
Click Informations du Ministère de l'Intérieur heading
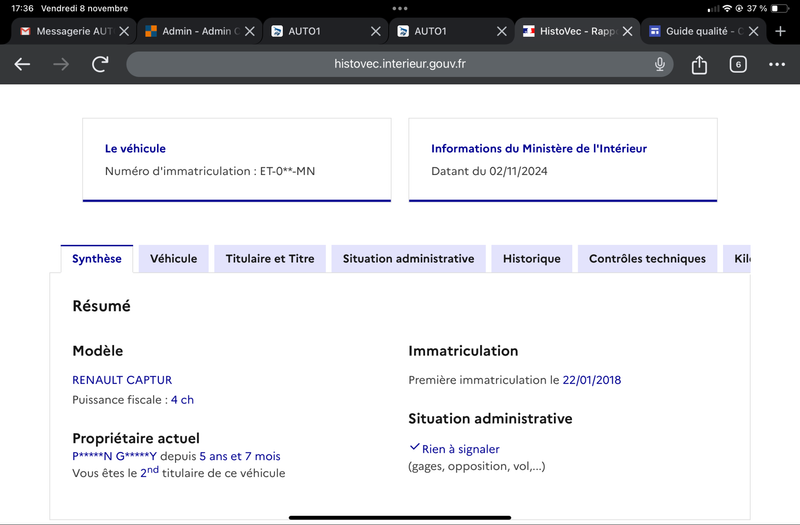pyautogui.click(x=539, y=148)
